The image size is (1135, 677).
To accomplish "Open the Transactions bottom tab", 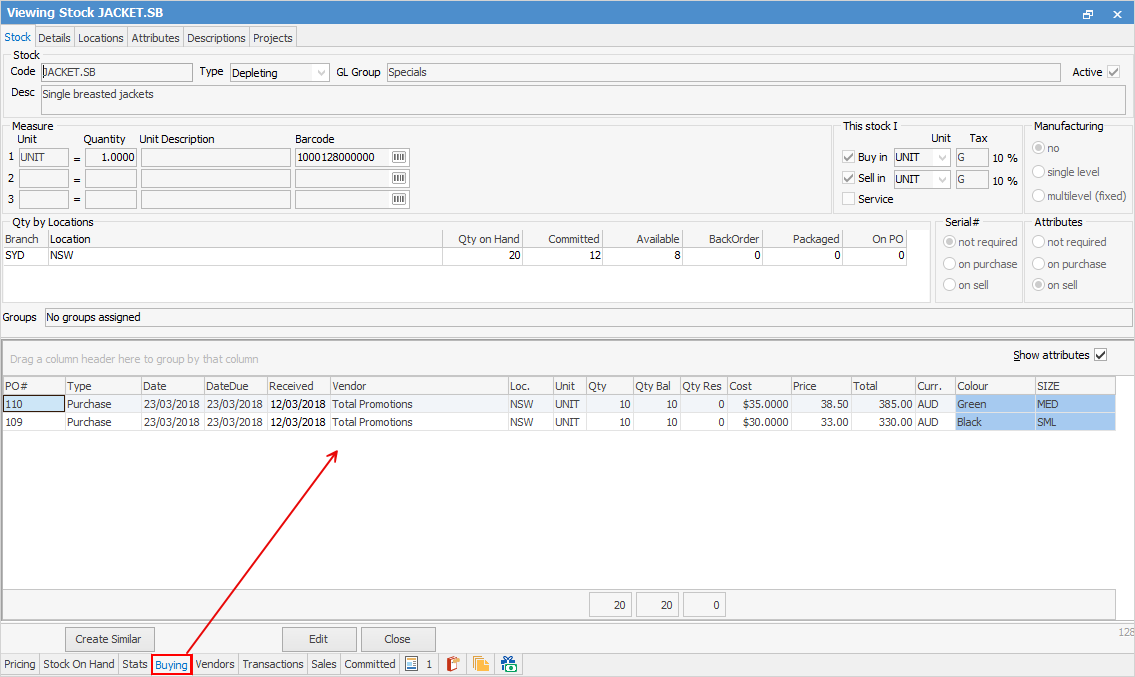I will 272,664.
